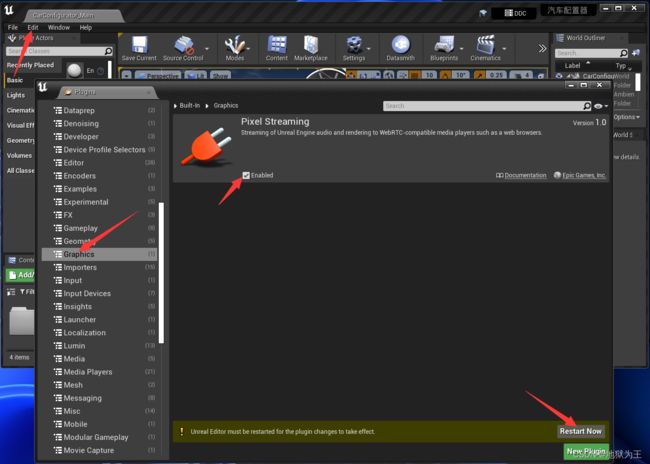Screen dimensions: 650x464
Task: Open the Blueprints toolbar icon
Action: (444, 49)
